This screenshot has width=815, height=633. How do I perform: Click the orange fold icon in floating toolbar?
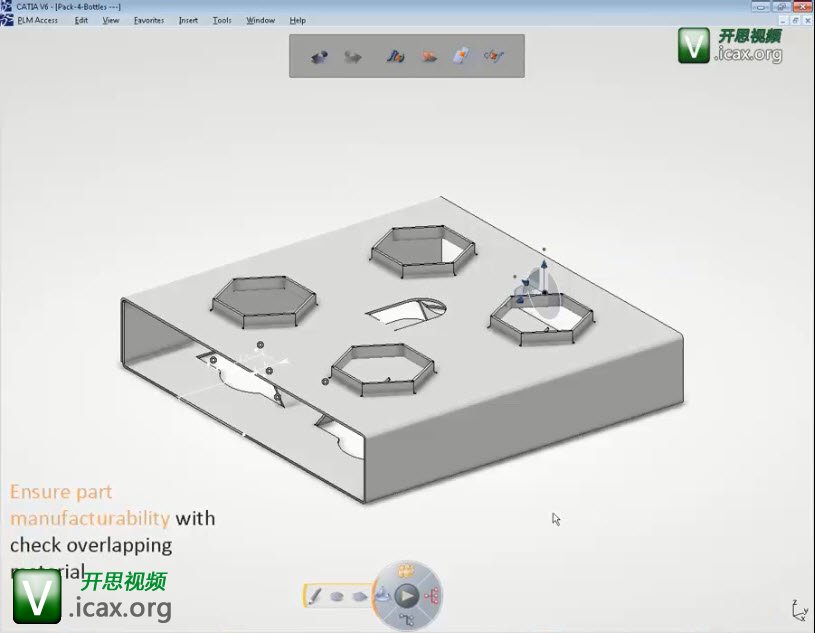429,56
